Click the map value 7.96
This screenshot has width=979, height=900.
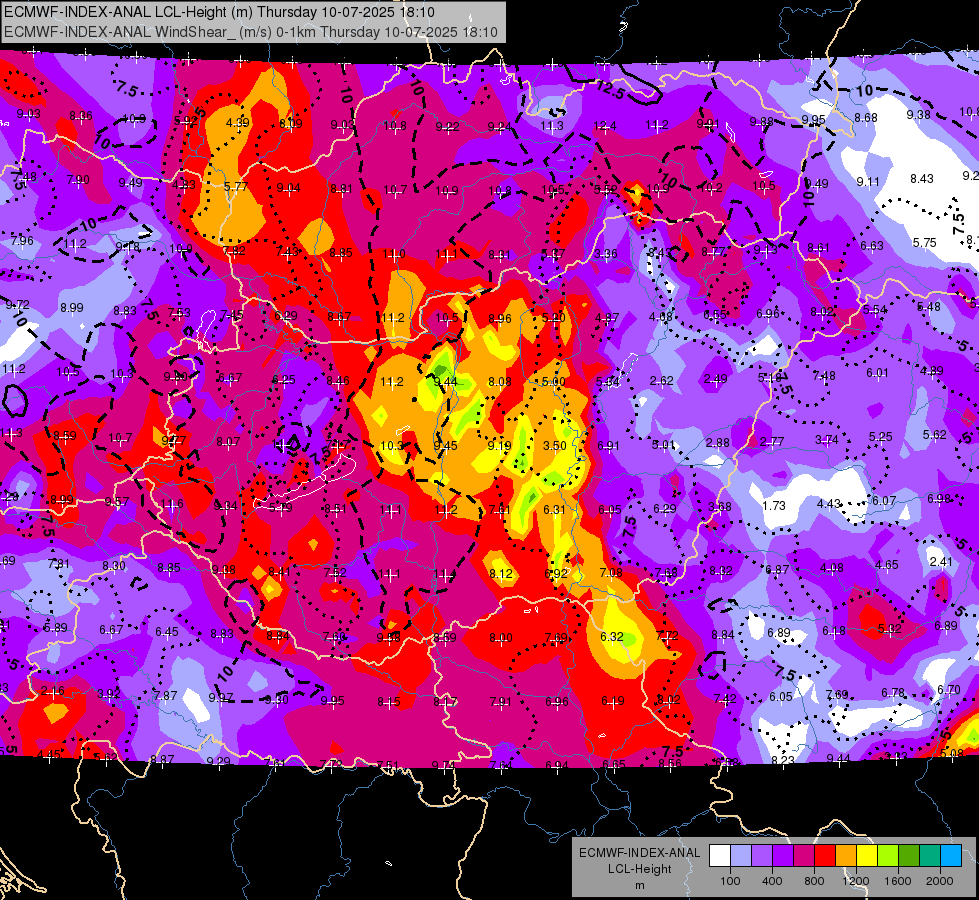click(22, 240)
